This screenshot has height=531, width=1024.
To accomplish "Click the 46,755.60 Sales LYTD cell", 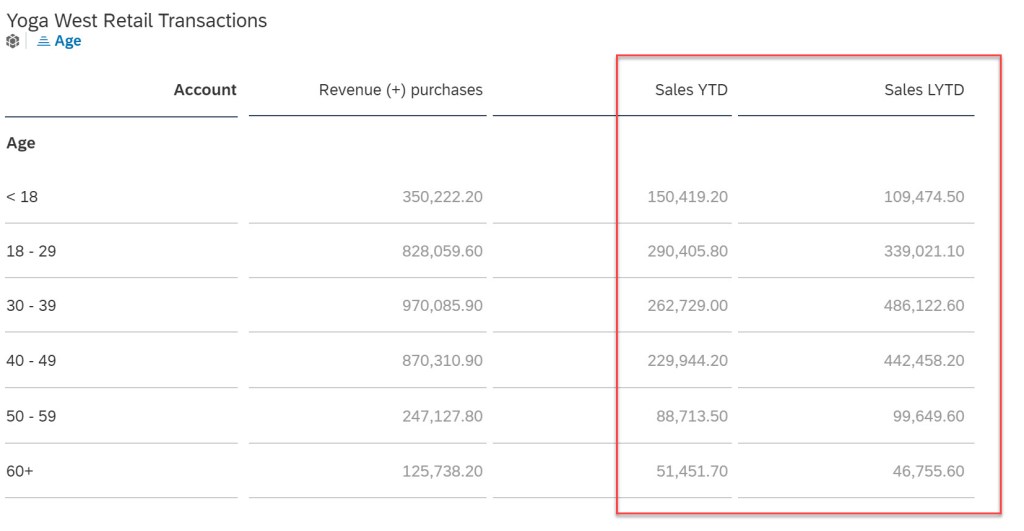I will (928, 470).
